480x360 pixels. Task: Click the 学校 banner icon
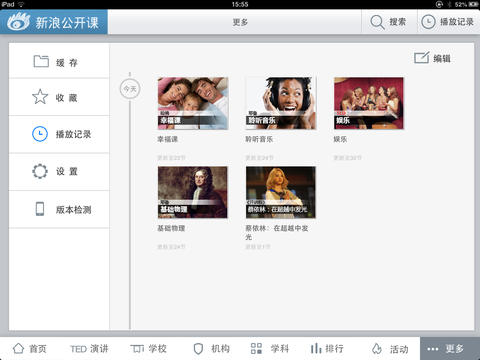coord(137,348)
